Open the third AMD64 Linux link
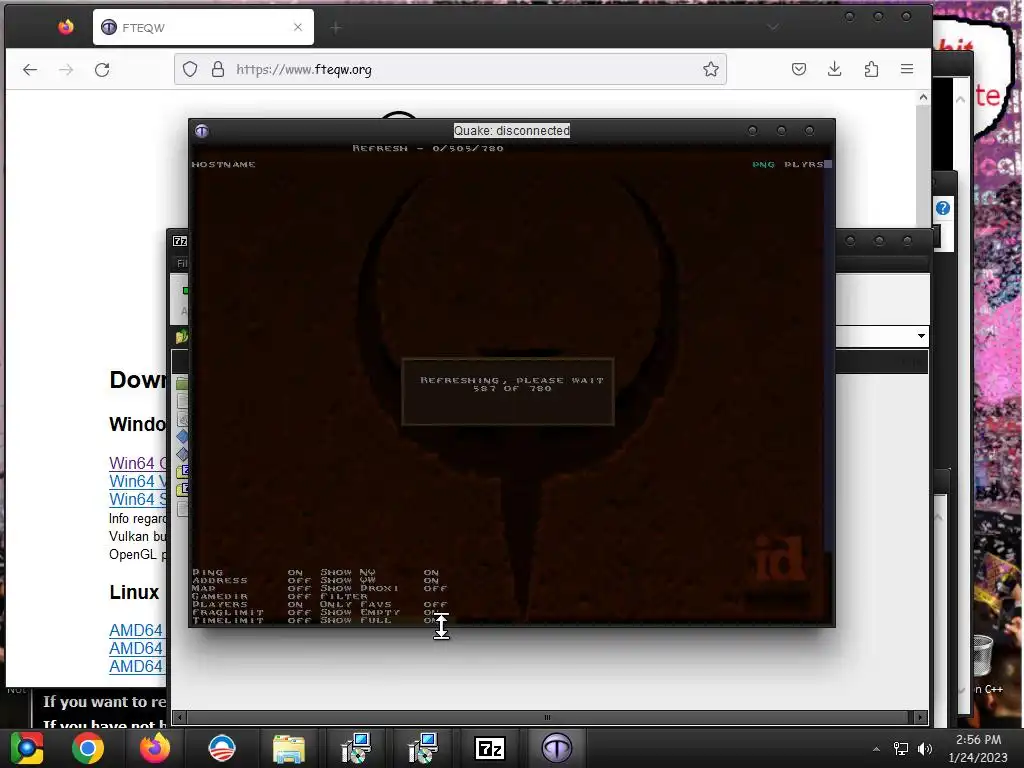 point(136,666)
